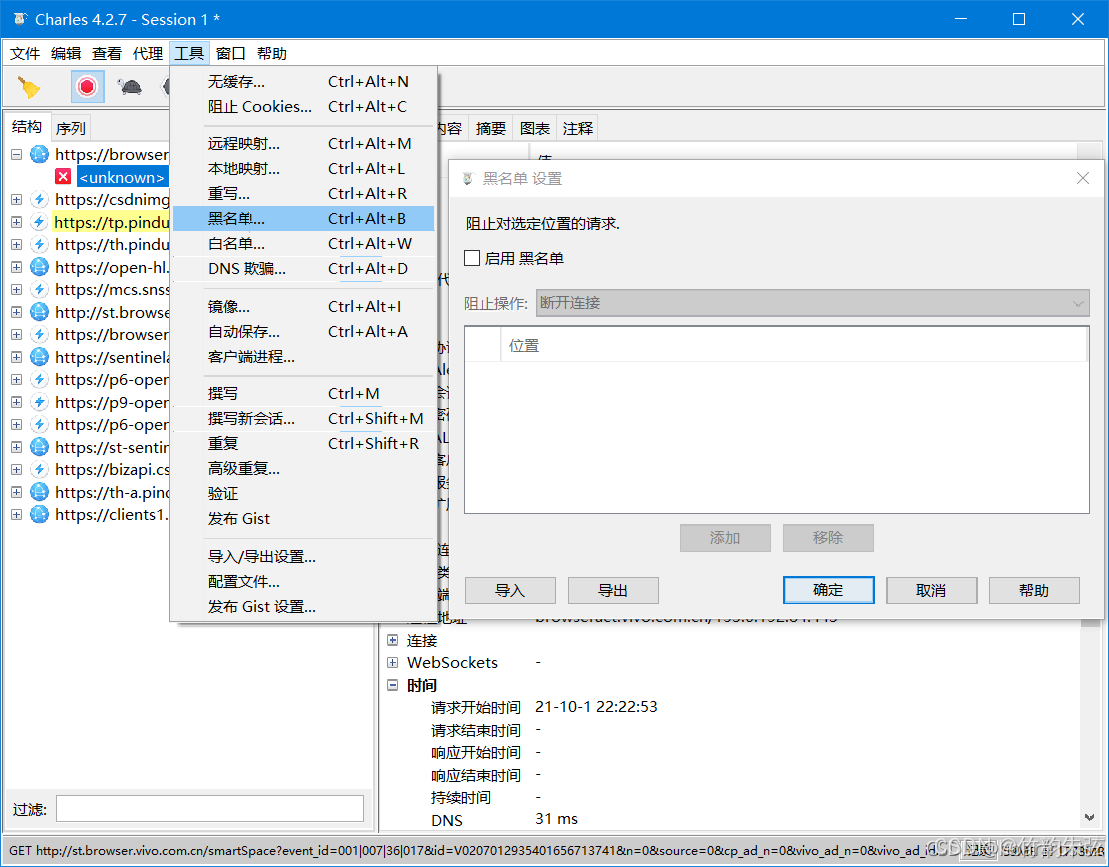Click lightning icon beside https://th.pindu
This screenshot has width=1109, height=867.
[x=40, y=245]
